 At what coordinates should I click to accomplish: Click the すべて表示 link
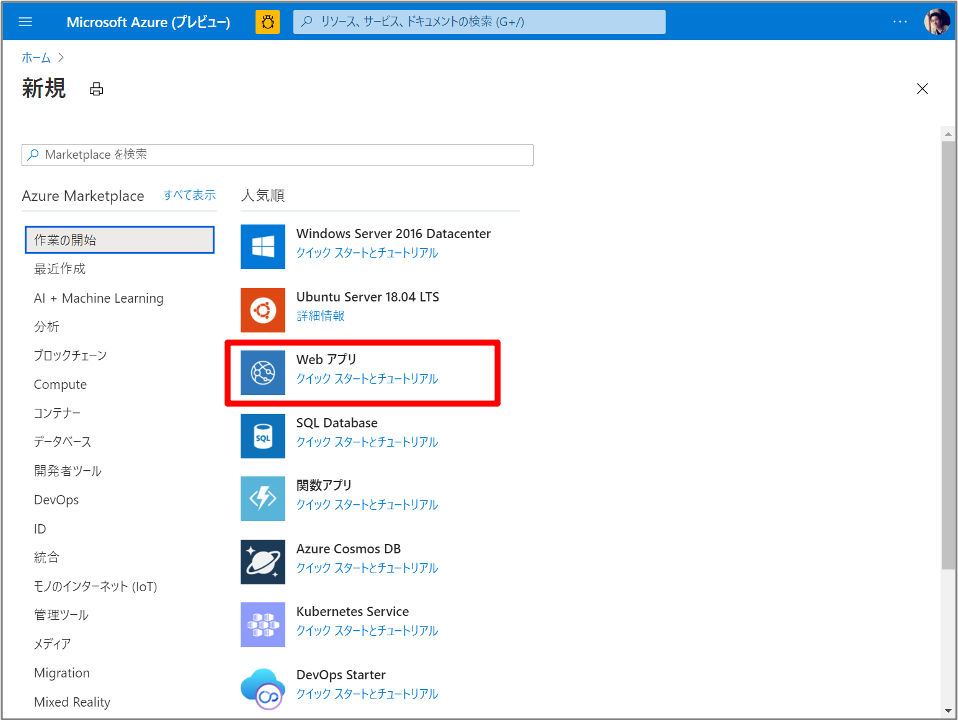pos(189,195)
